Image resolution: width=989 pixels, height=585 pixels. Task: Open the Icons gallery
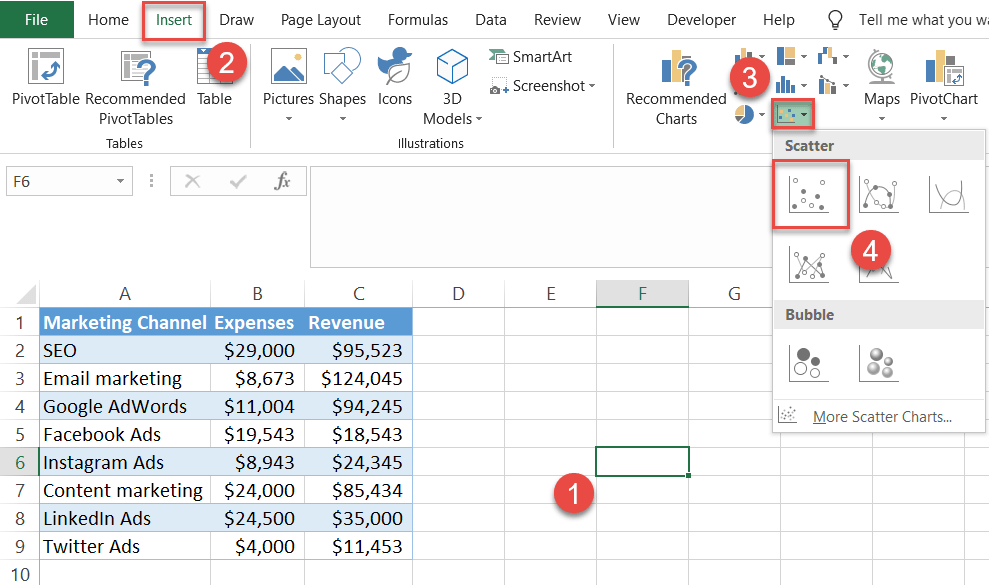pyautogui.click(x=395, y=85)
